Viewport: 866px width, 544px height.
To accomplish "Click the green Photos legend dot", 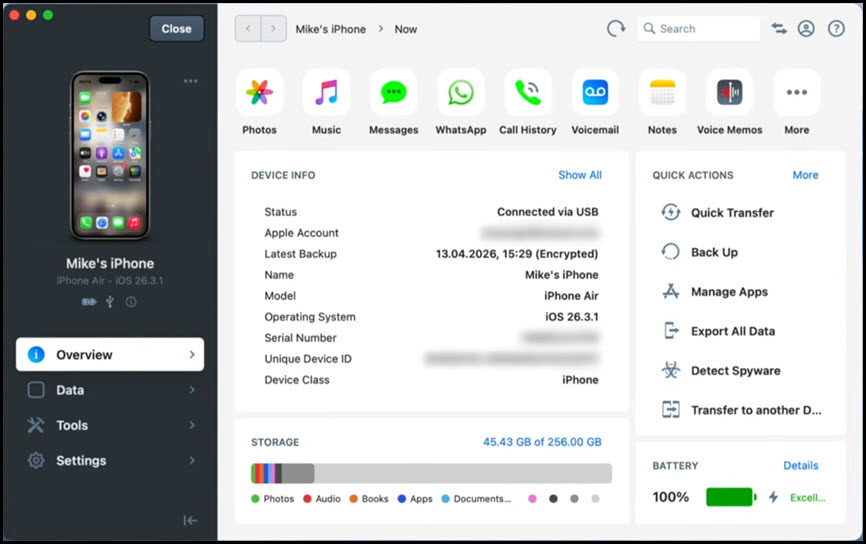I will (255, 499).
